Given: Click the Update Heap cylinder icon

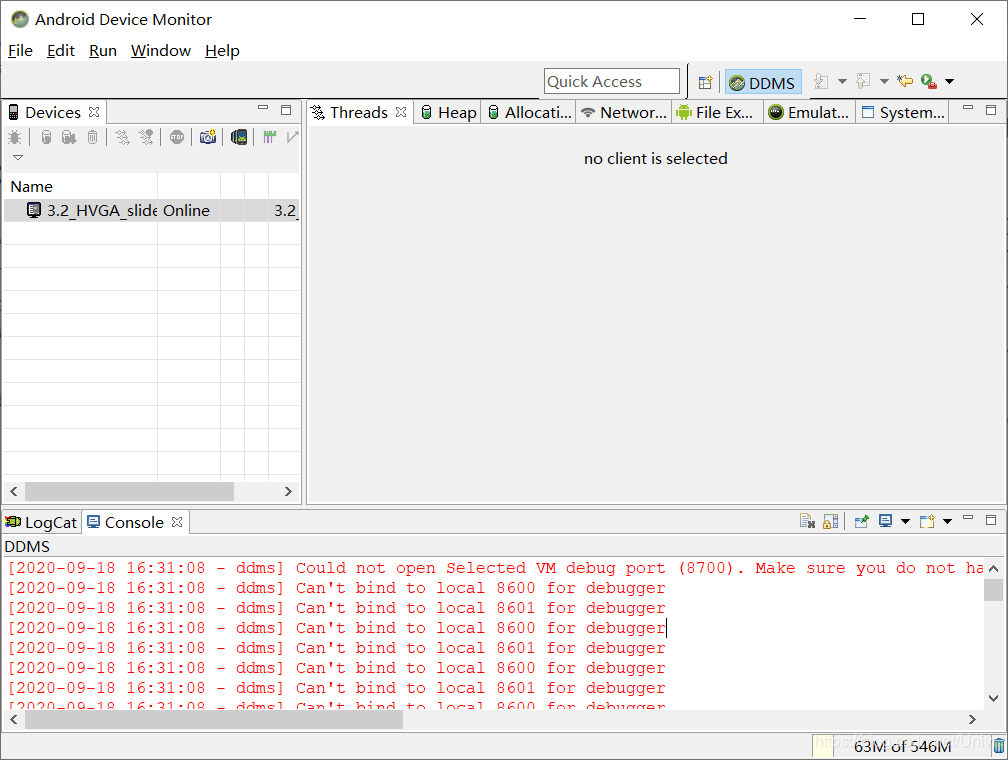Looking at the screenshot, I should (46, 137).
